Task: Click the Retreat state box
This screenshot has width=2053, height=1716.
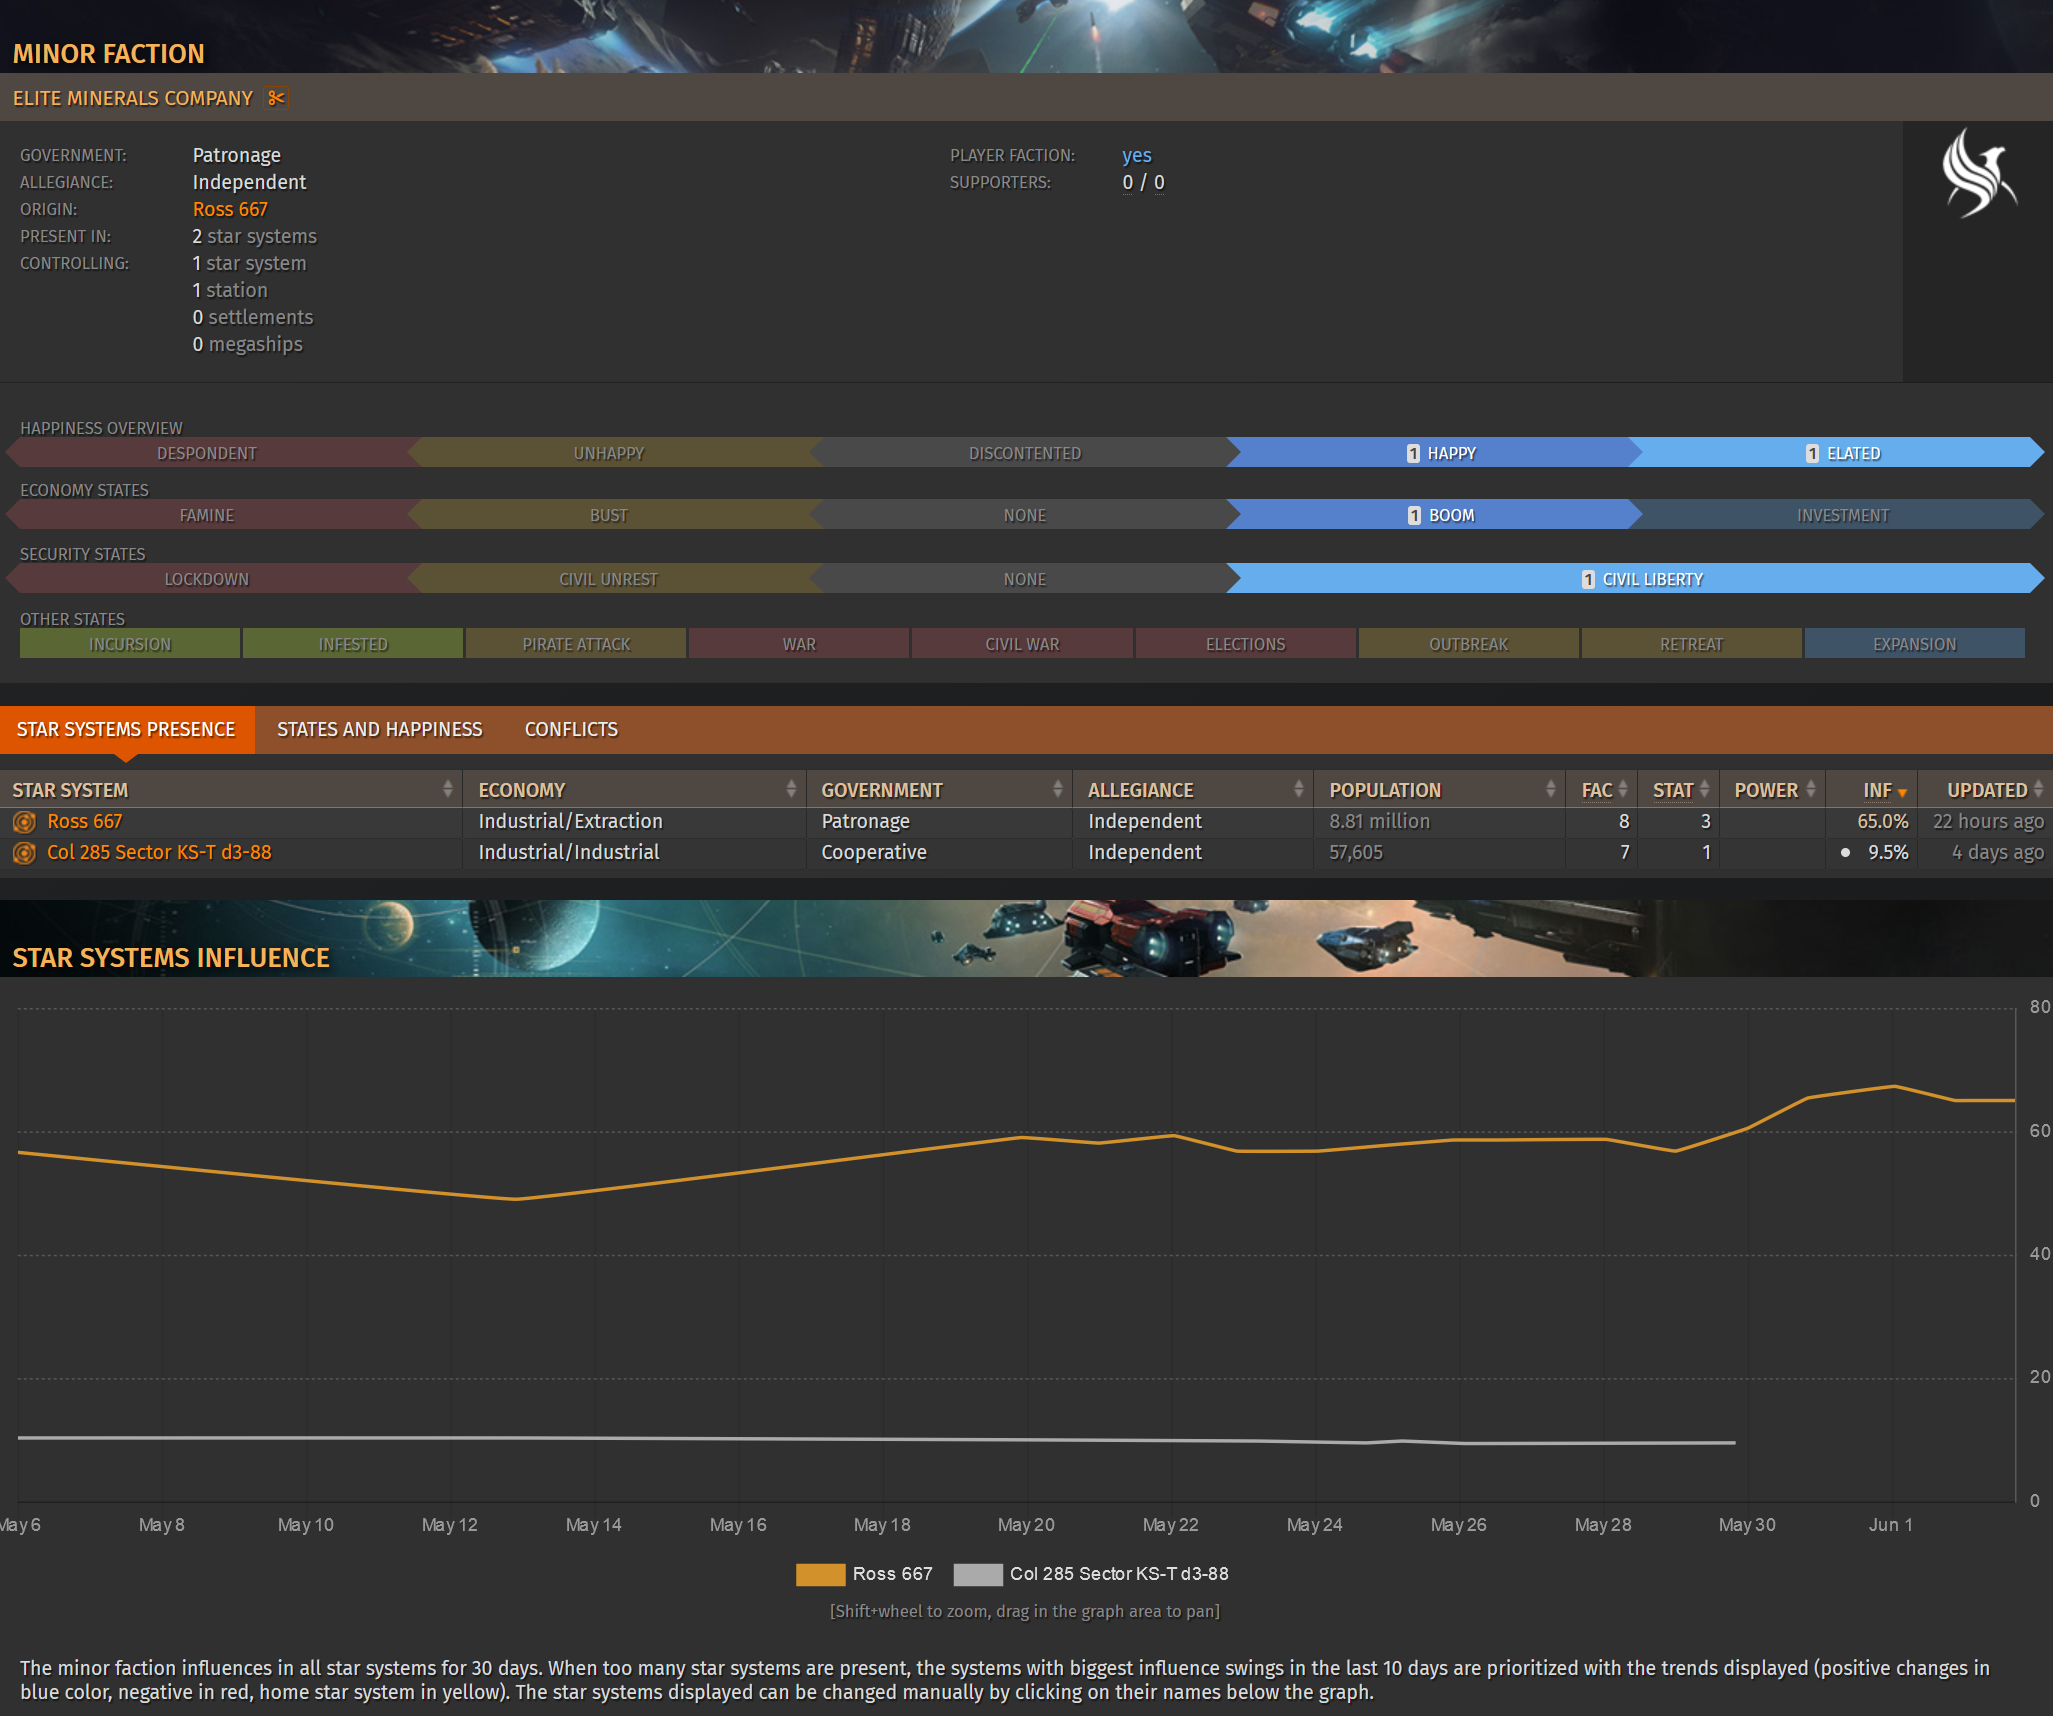Action: click(x=1692, y=644)
